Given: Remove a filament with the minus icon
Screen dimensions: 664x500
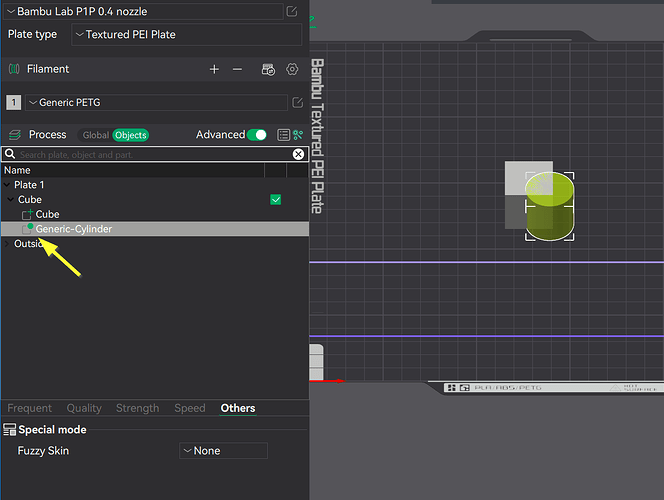Looking at the screenshot, I should (x=238, y=69).
